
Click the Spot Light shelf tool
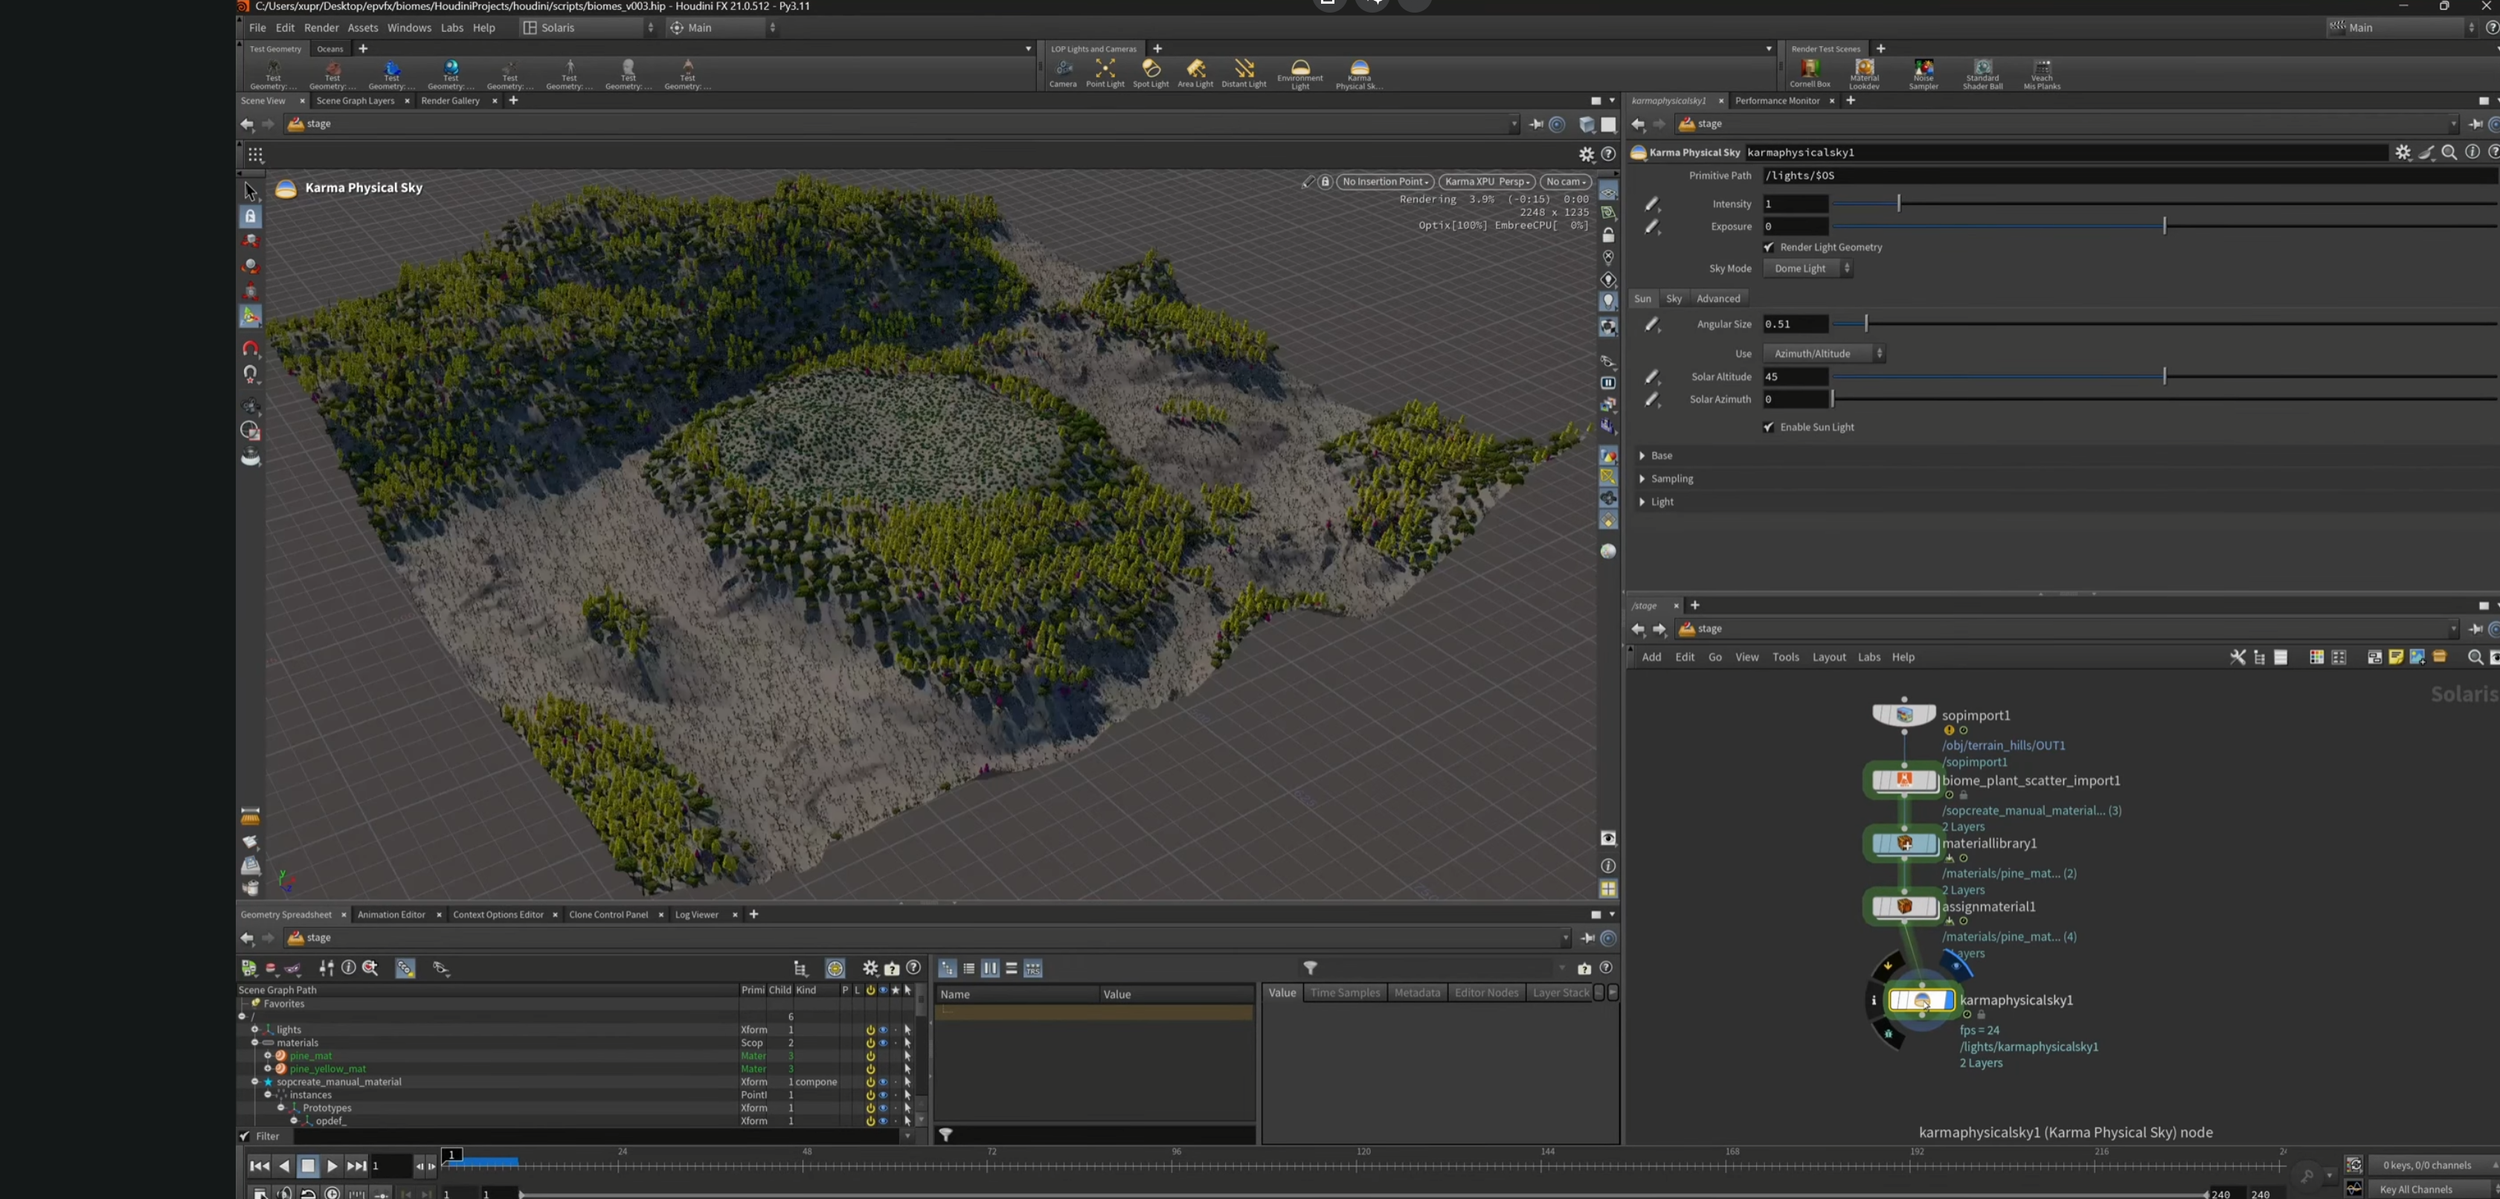tap(1151, 71)
